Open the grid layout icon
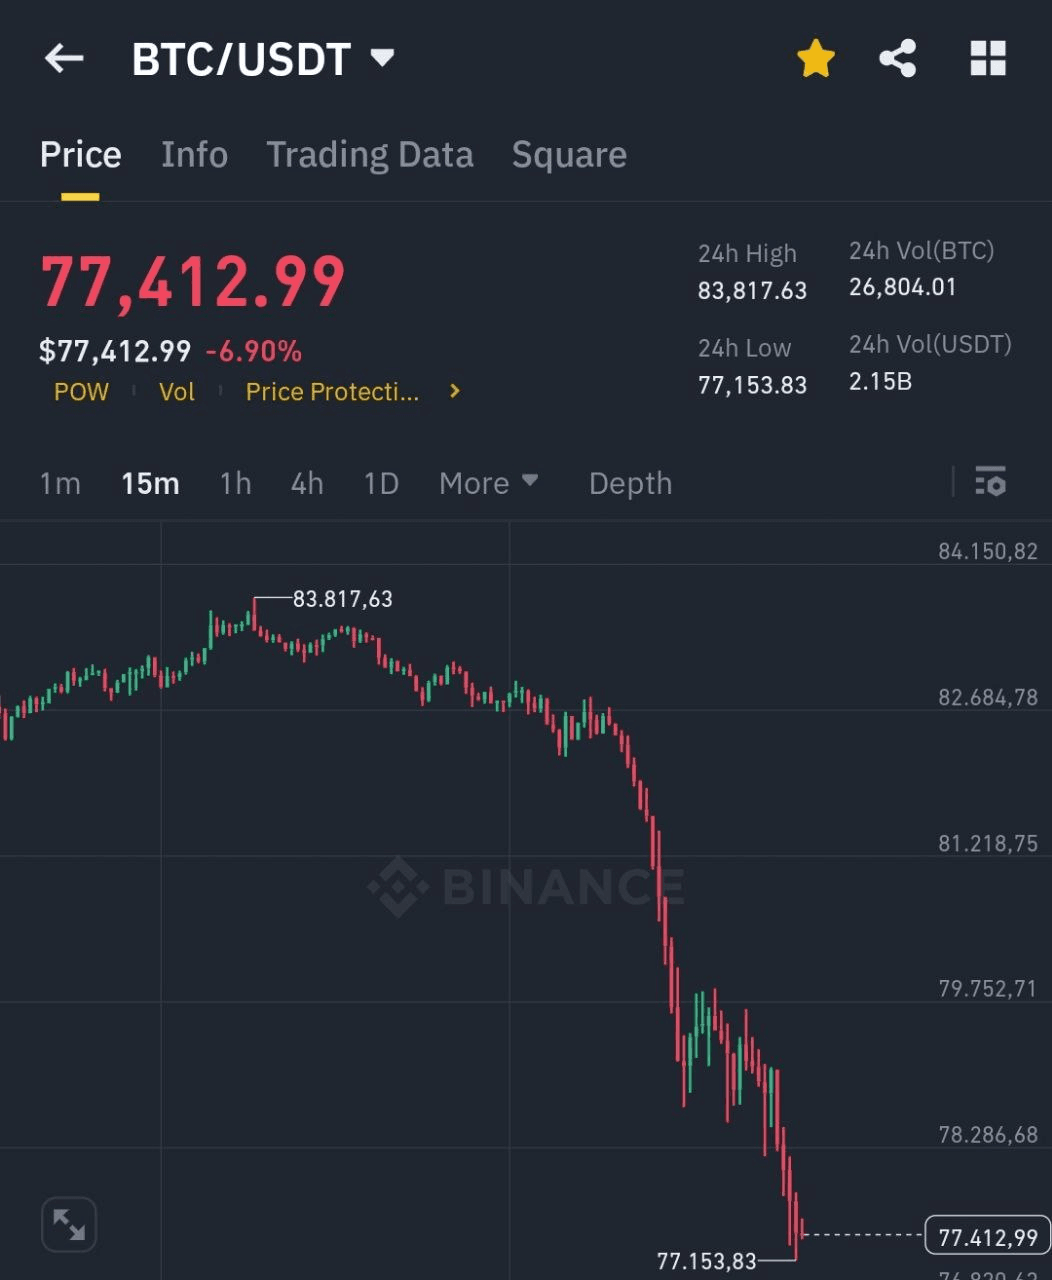This screenshot has width=1052, height=1280. tap(988, 59)
